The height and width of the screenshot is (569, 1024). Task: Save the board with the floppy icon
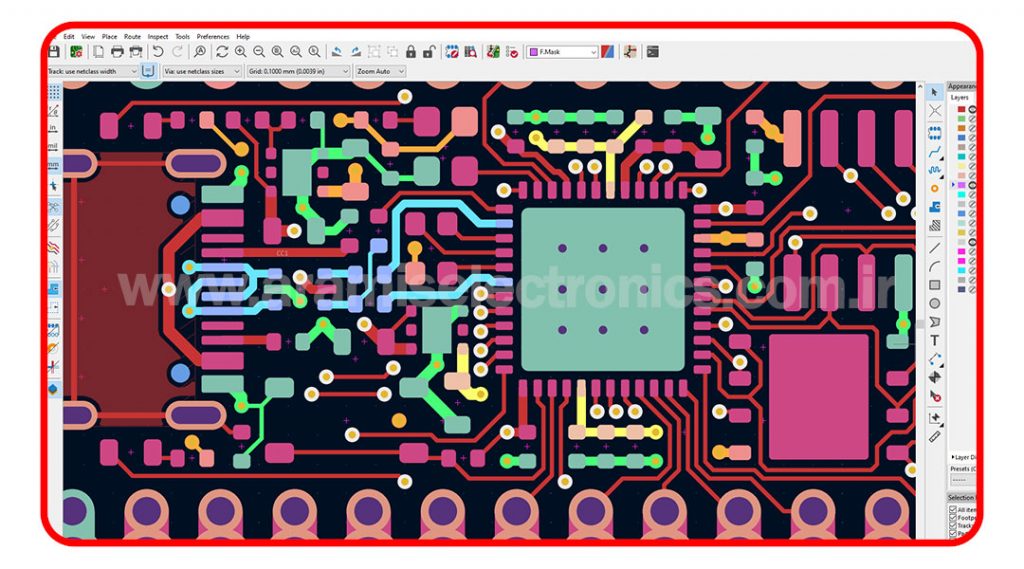click(54, 52)
